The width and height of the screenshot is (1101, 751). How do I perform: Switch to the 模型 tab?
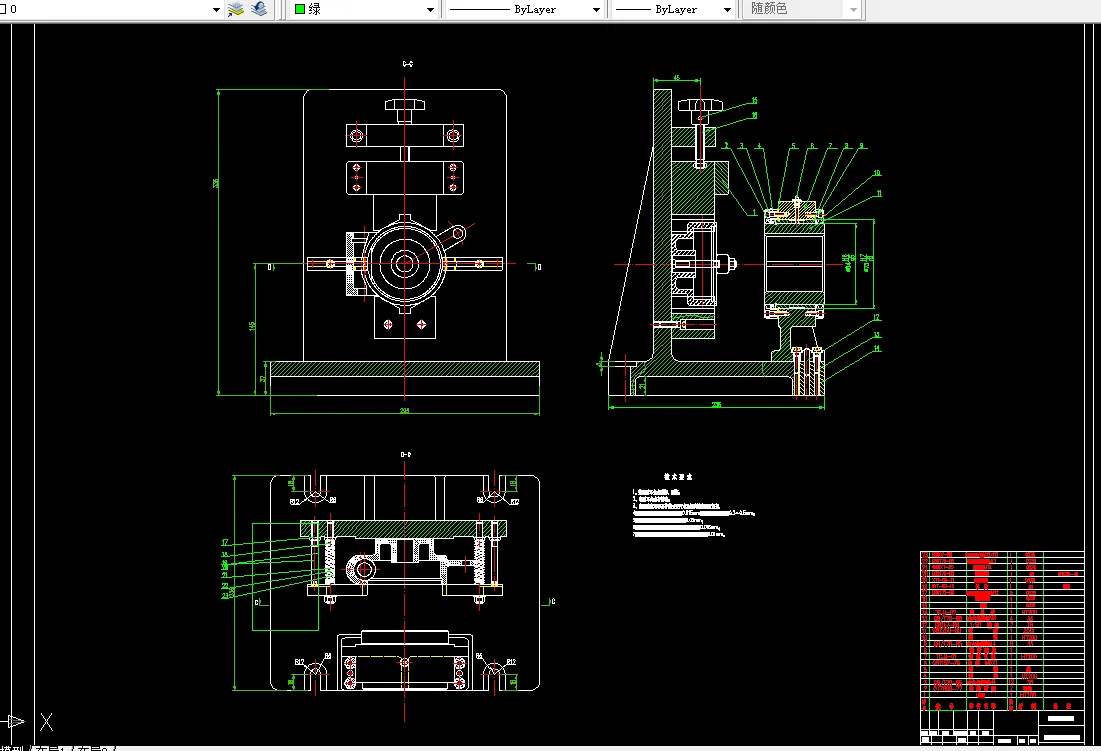[x=12, y=748]
